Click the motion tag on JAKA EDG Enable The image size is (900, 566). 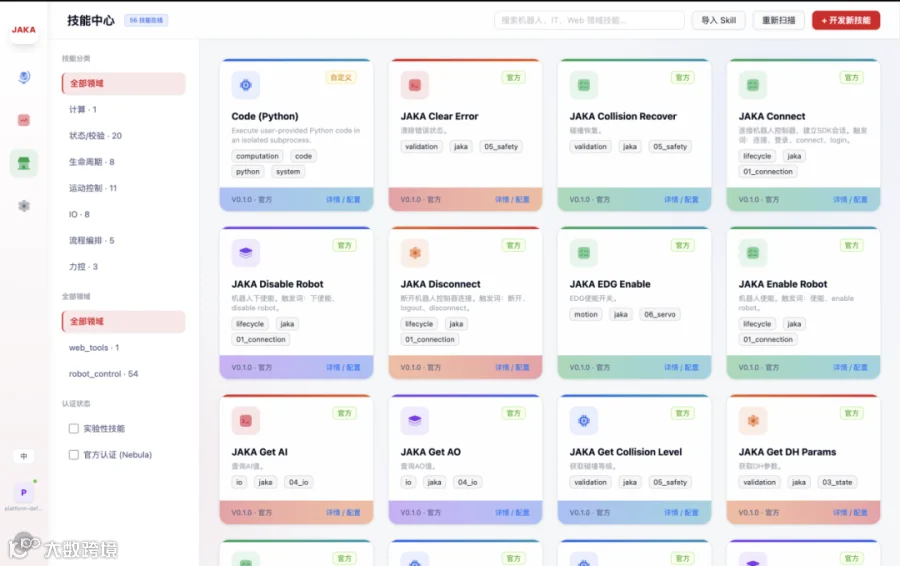point(585,315)
